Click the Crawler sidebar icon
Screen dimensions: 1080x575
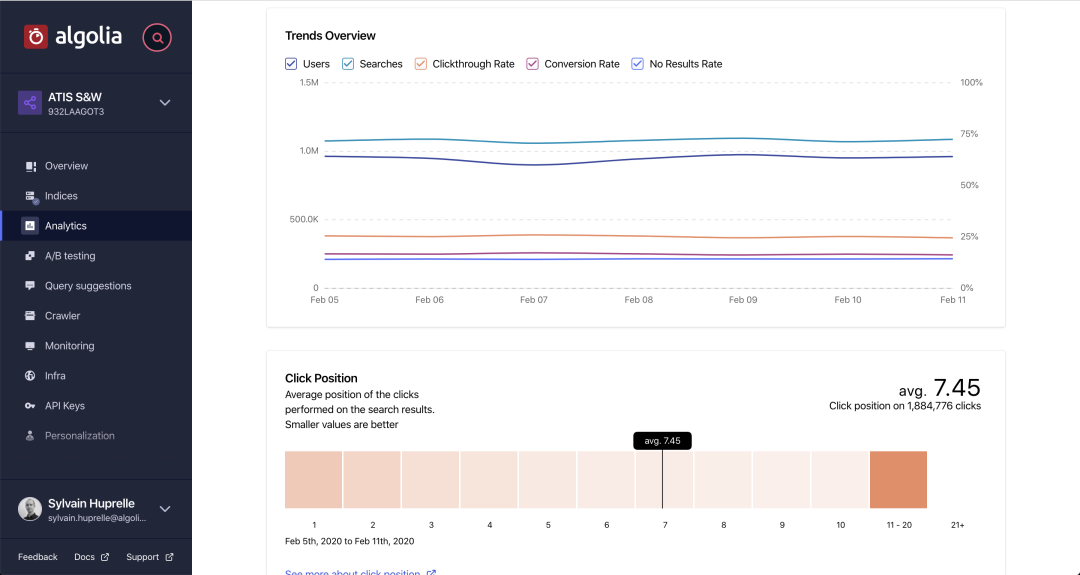pos(30,316)
